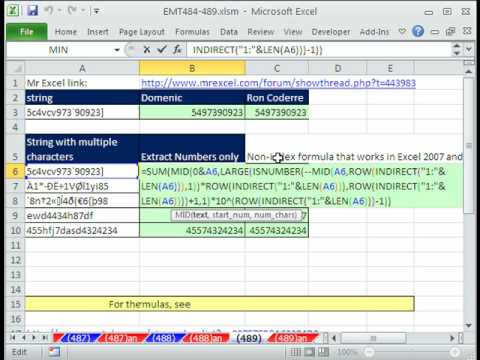Switch to the Home ribbon tab
Screen dimensions: 480x360
pyautogui.click(x=66, y=32)
